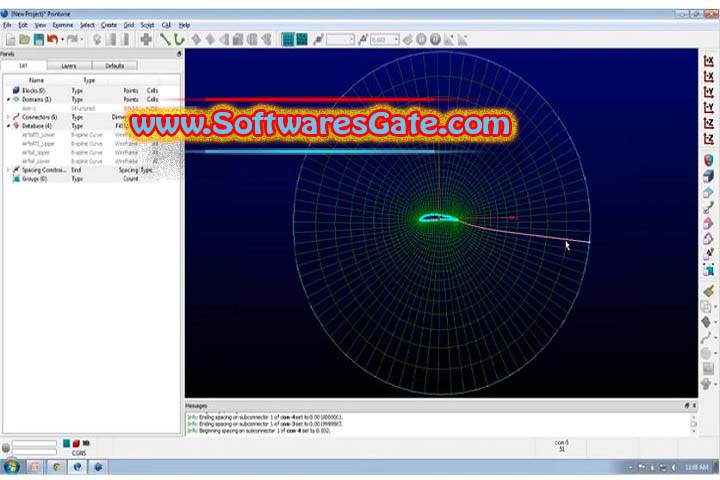Image resolution: width=720 pixels, height=480 pixels.
Task: Open the Edit menu
Action: [23, 25]
